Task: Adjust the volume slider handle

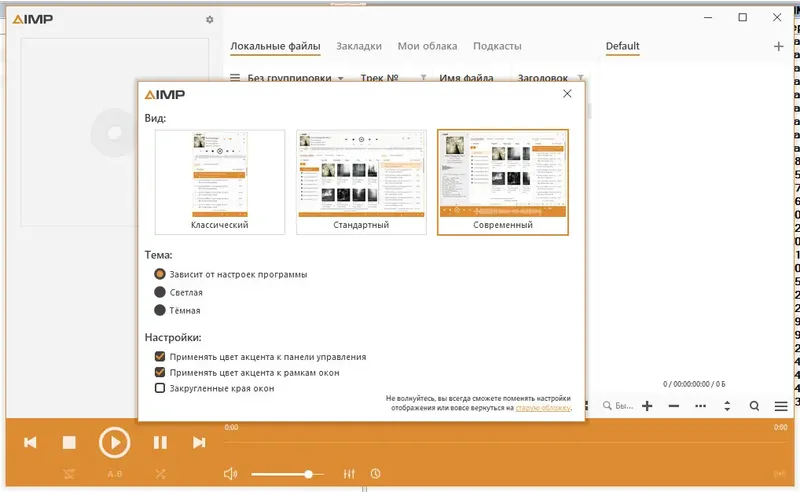Action: coord(309,474)
